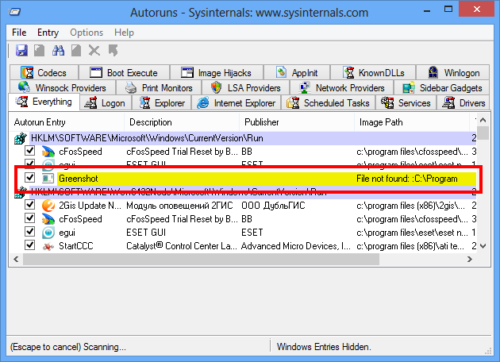Click the Scanning status bar text
The image size is (500, 362).
tap(68, 347)
